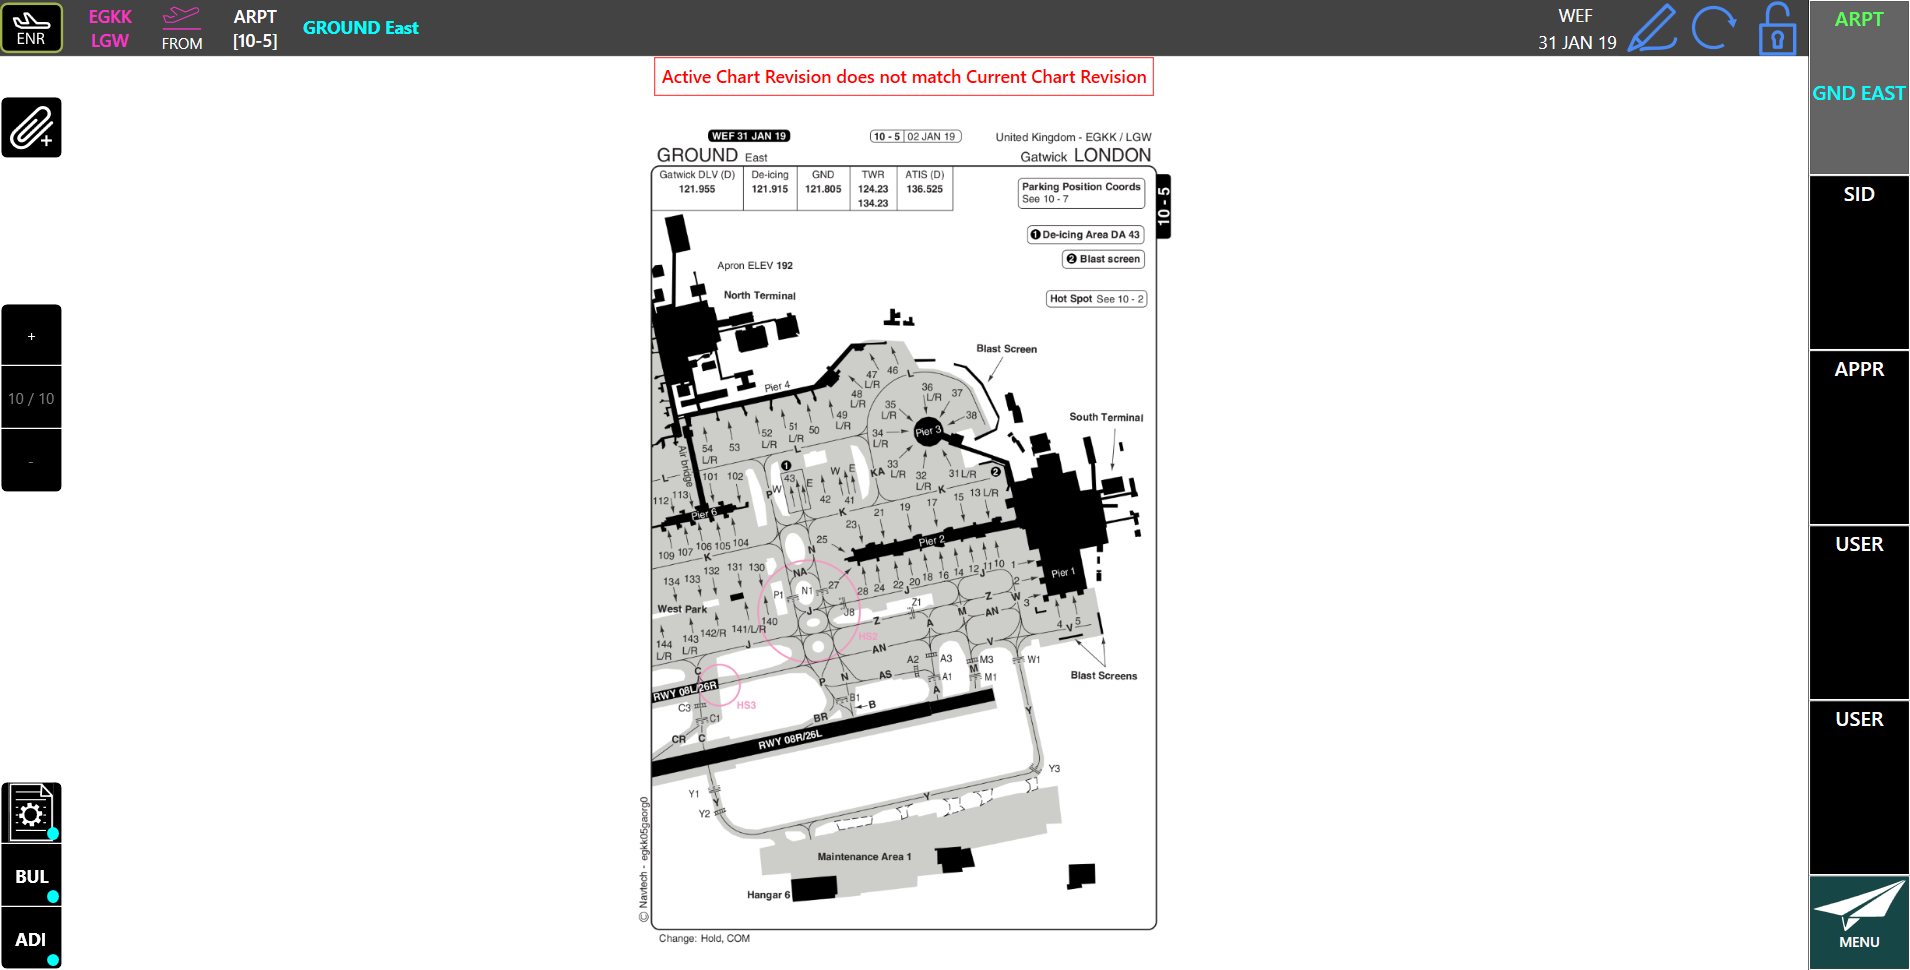Click the ATIS (D) 136.525 frequency
This screenshot has height=970, width=1910.
925,188
